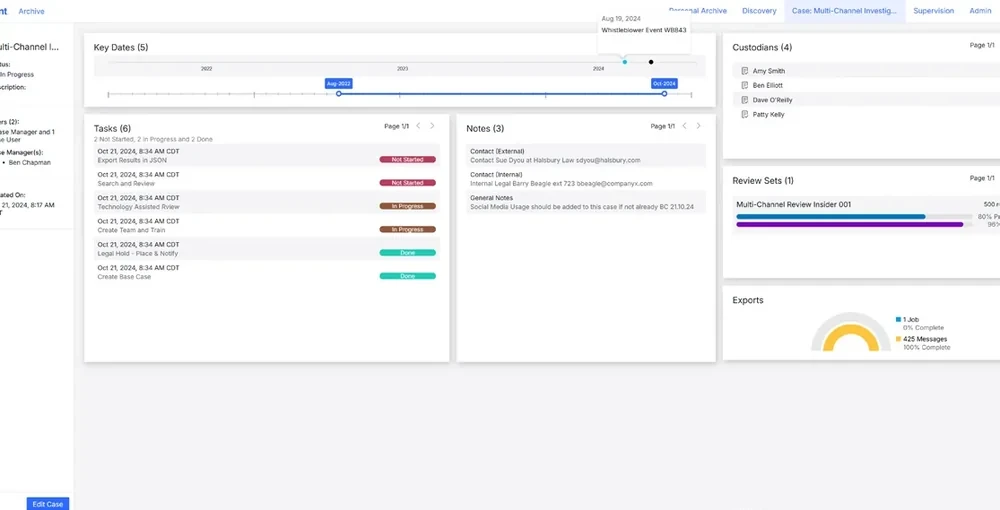The image size is (1000, 510).
Task: Select Legal Hold - Place & Notify task
Action: click(267, 249)
